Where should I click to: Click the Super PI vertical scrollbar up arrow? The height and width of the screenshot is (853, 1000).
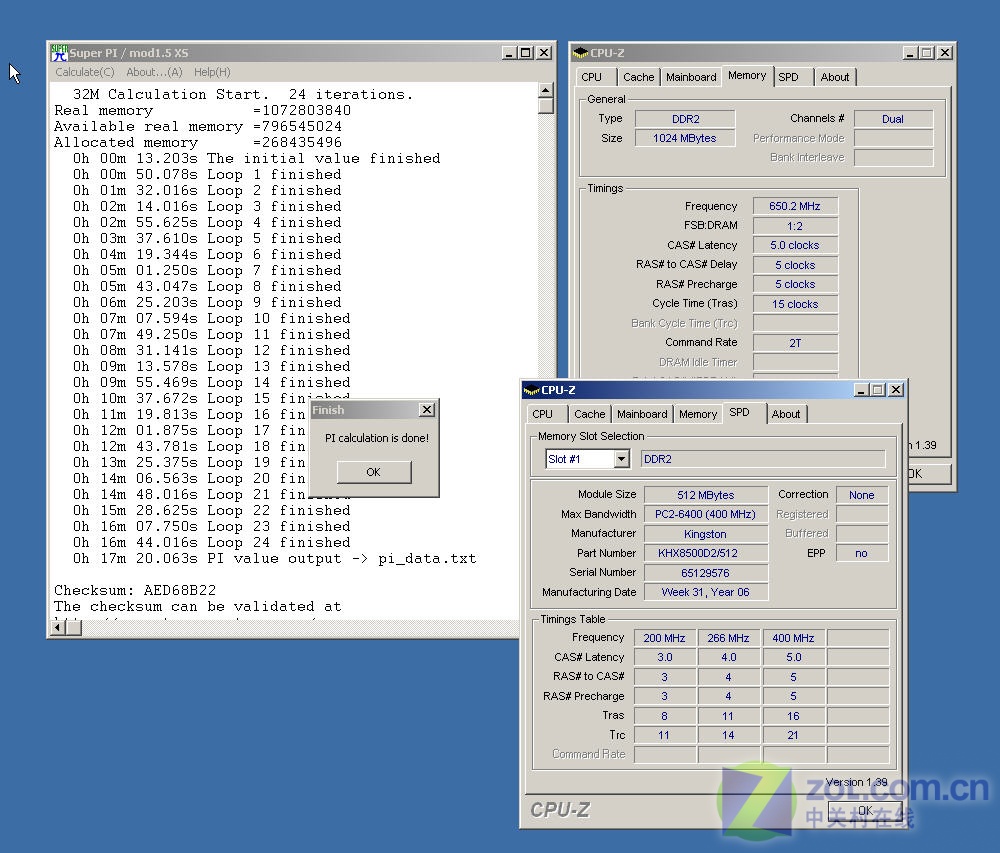click(x=545, y=90)
